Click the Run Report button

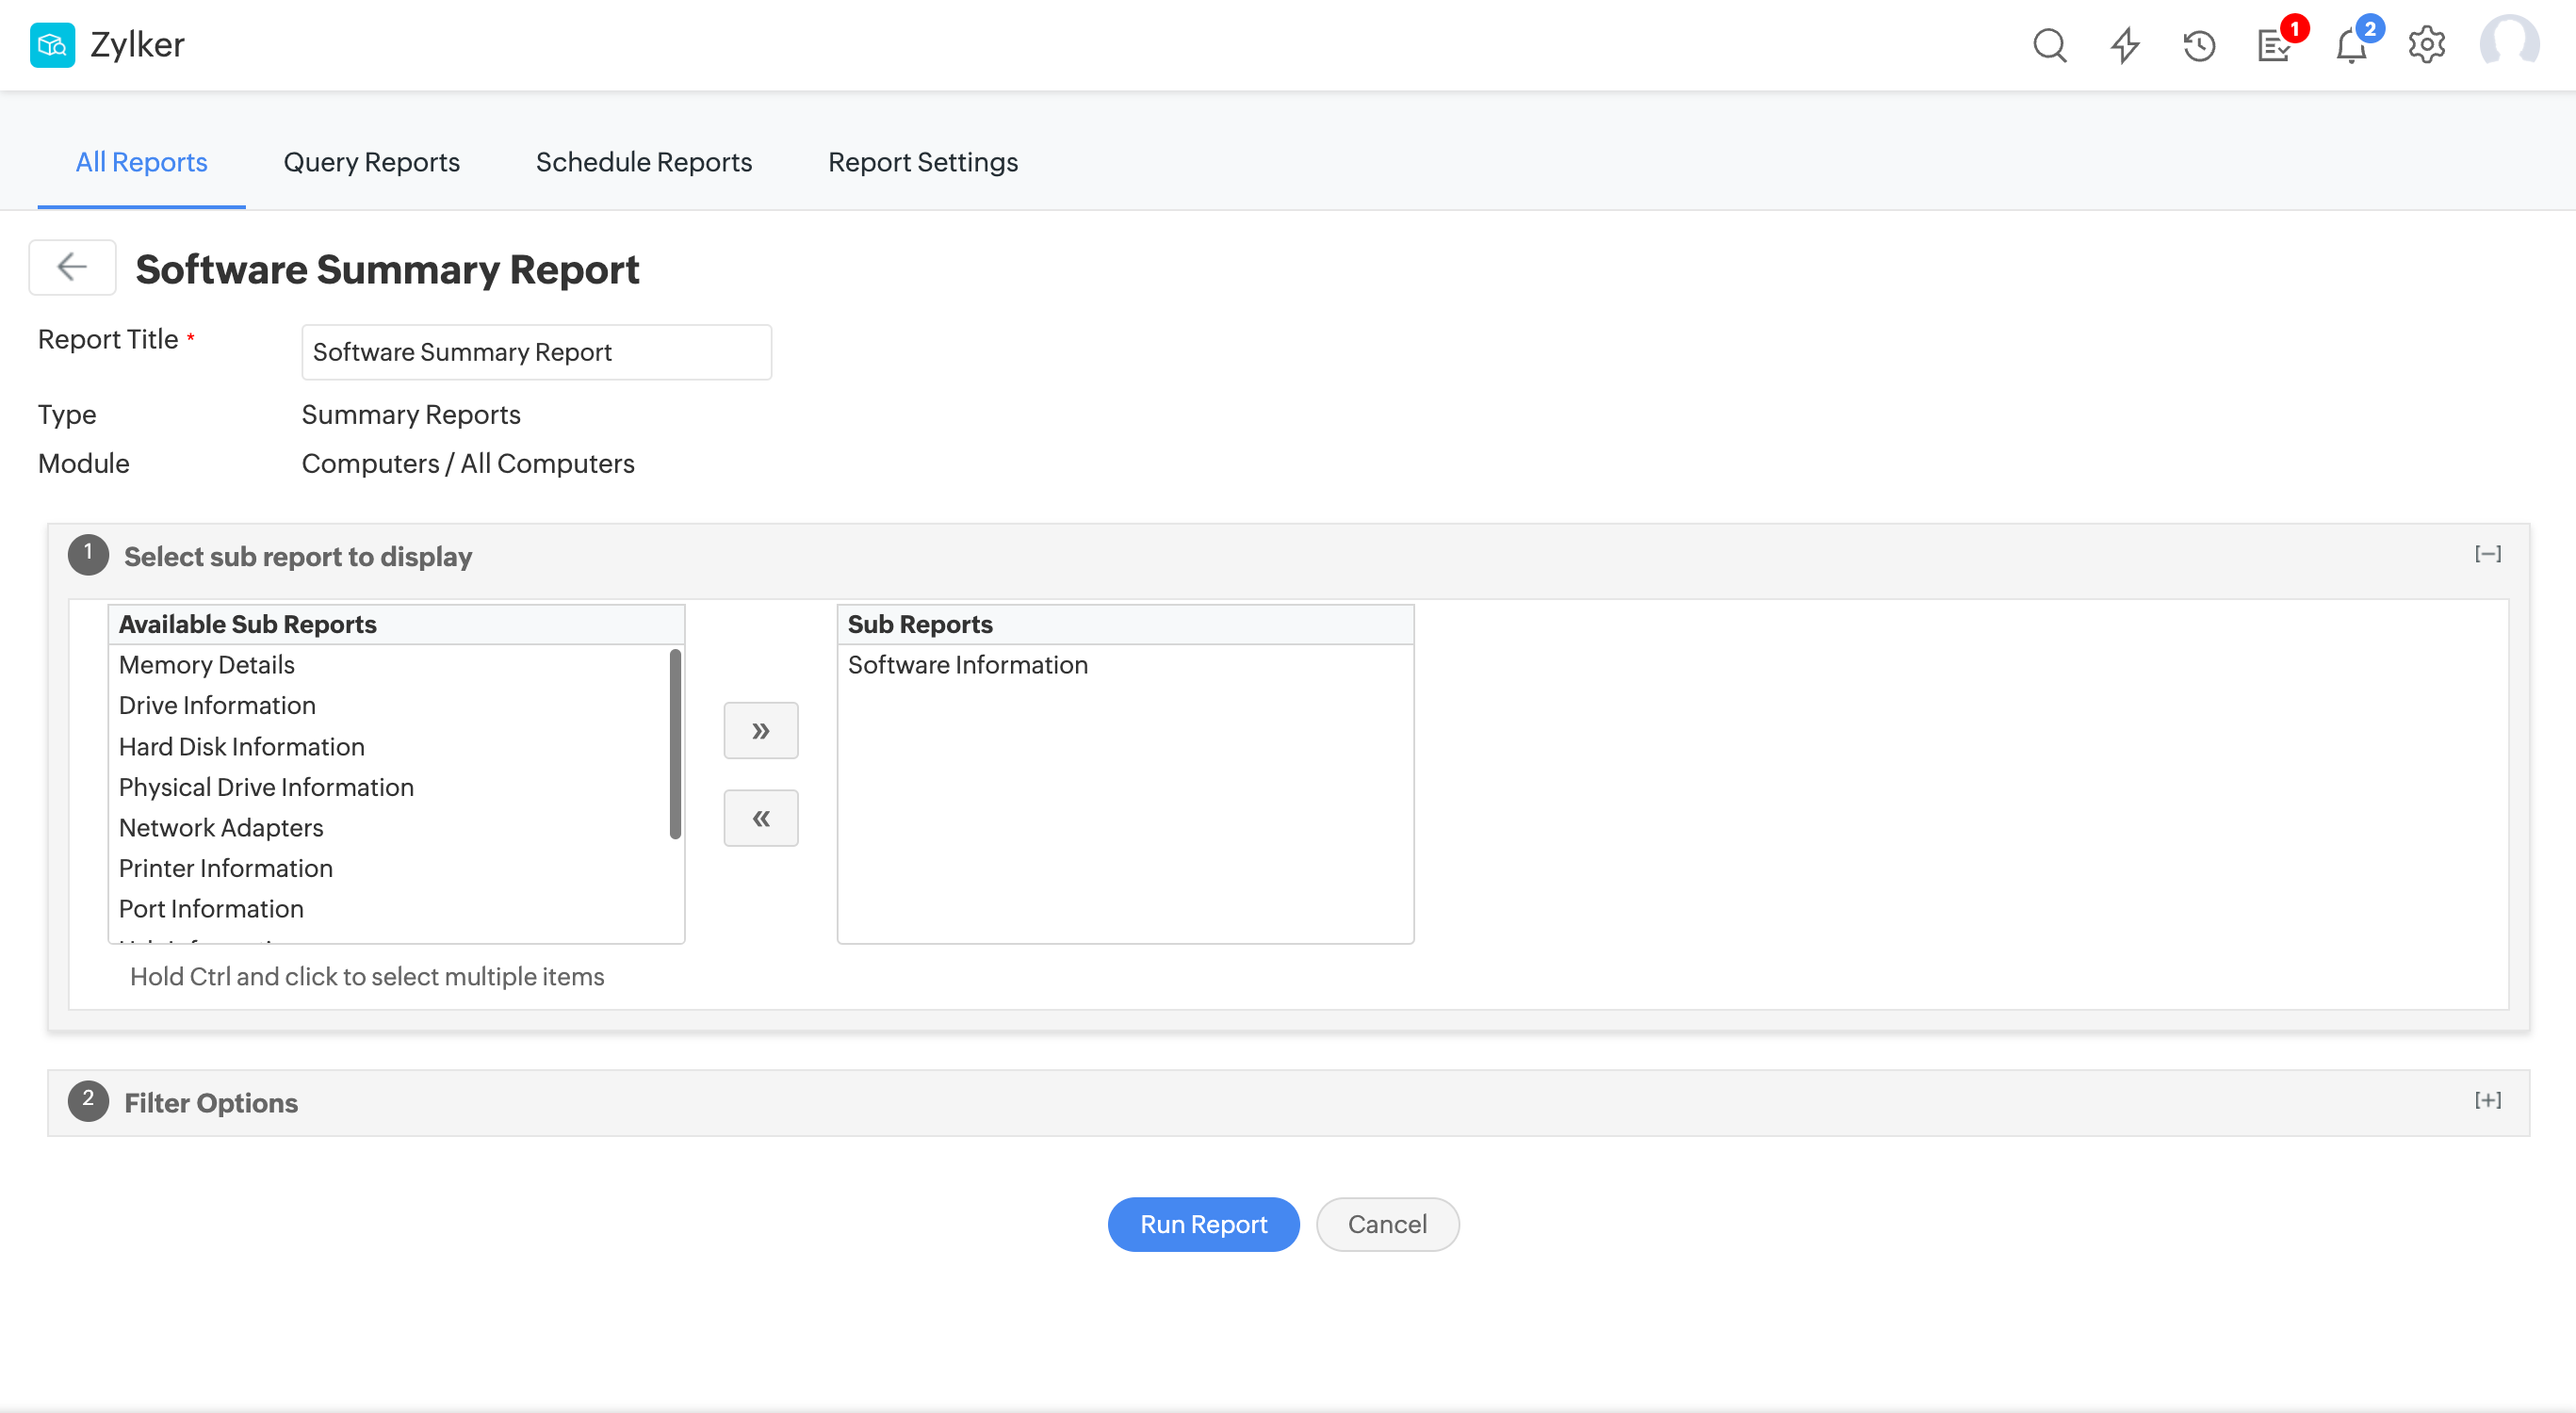(1203, 1224)
